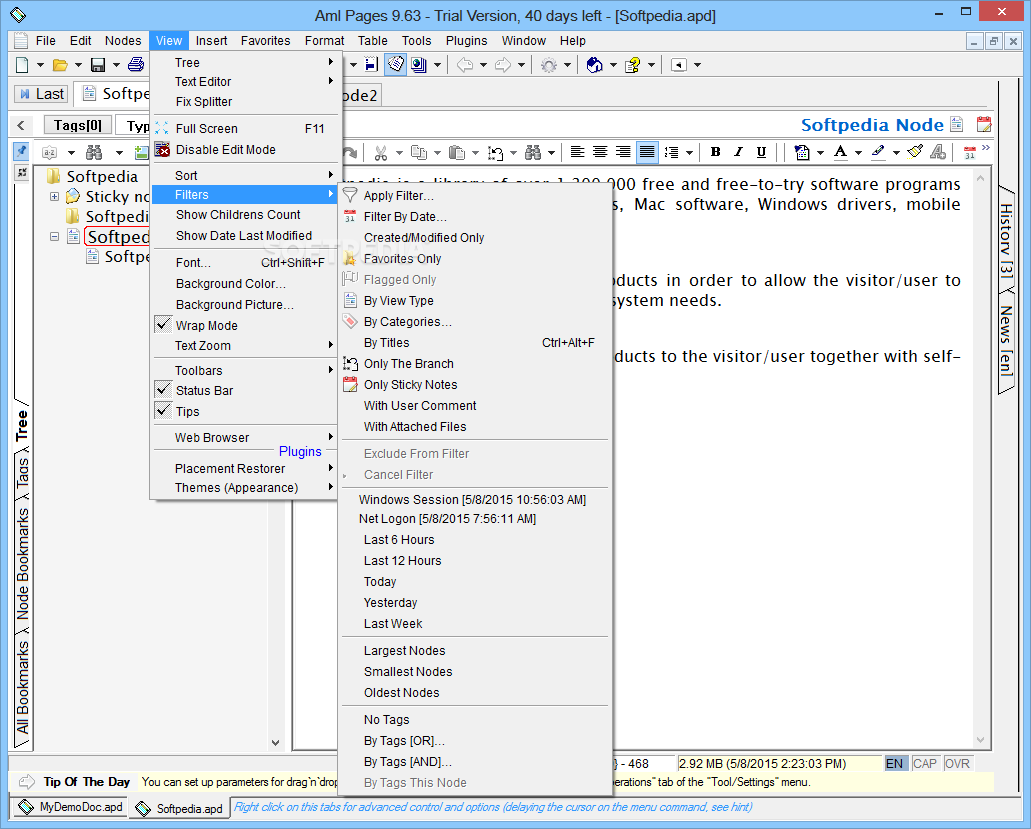This screenshot has width=1031, height=829.
Task: Click the Bold formatting icon
Action: coord(715,153)
